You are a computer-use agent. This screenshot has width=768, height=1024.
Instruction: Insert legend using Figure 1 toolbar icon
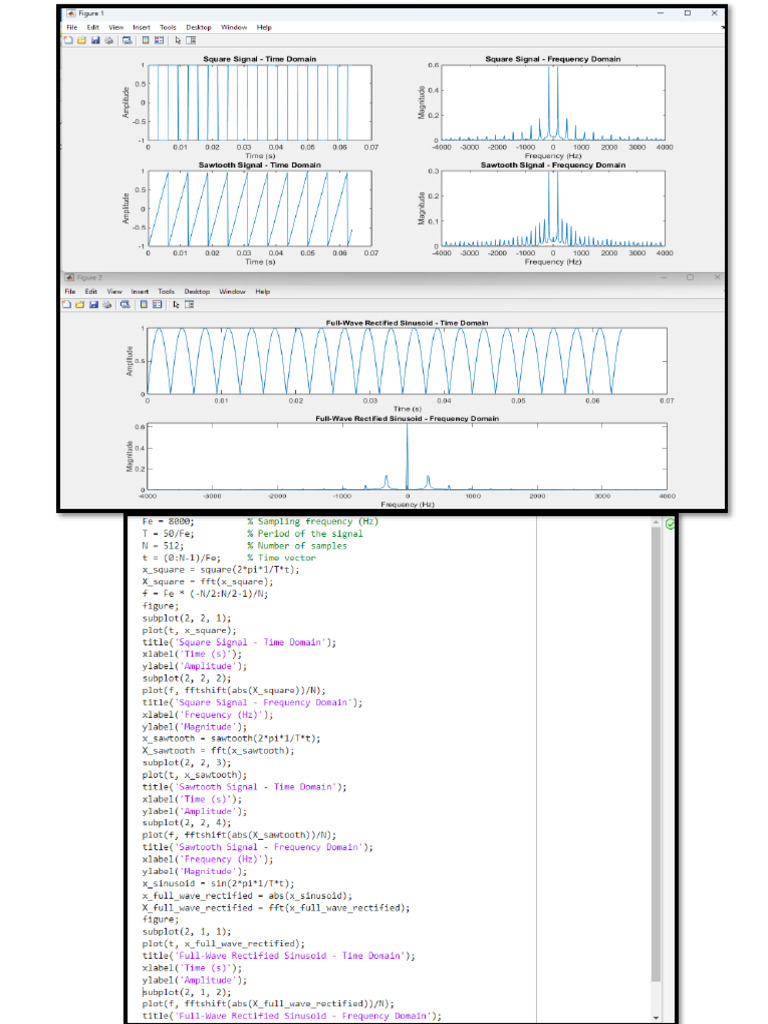[159, 41]
